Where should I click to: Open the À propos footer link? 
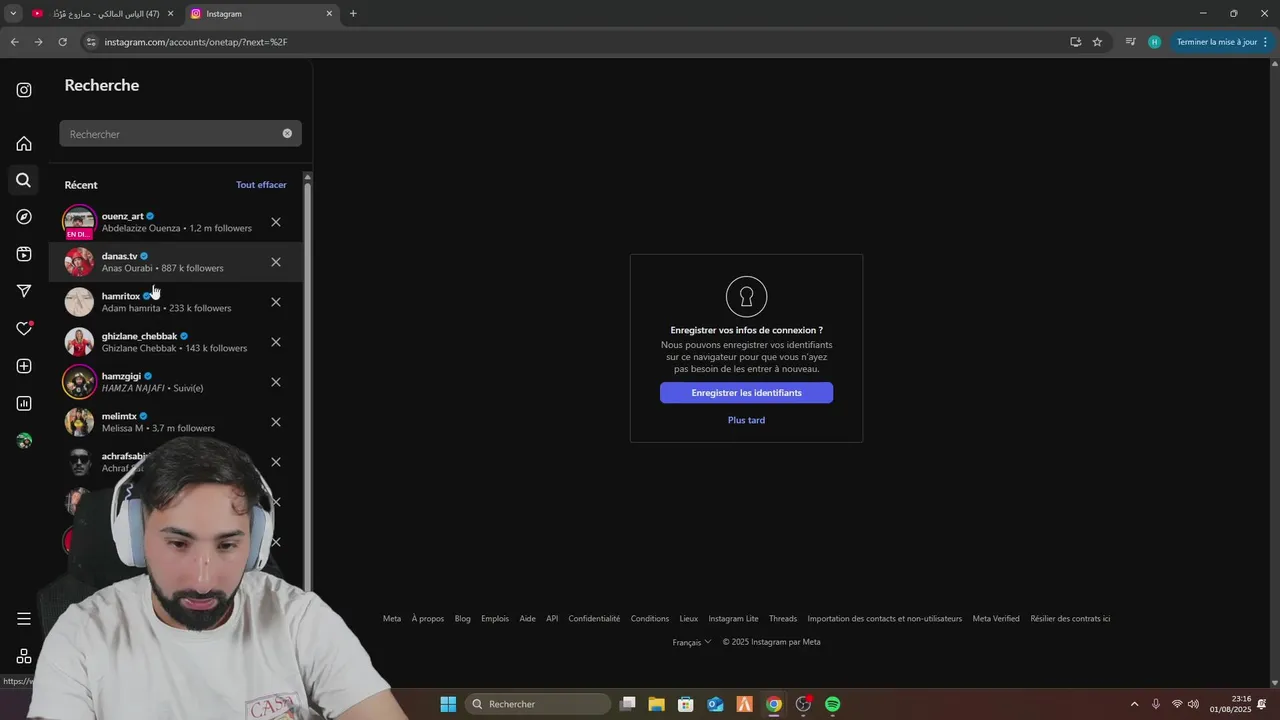428,618
